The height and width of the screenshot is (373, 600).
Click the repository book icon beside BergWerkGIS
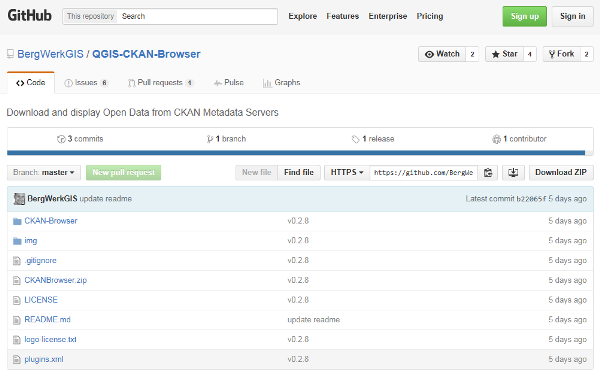(10, 54)
